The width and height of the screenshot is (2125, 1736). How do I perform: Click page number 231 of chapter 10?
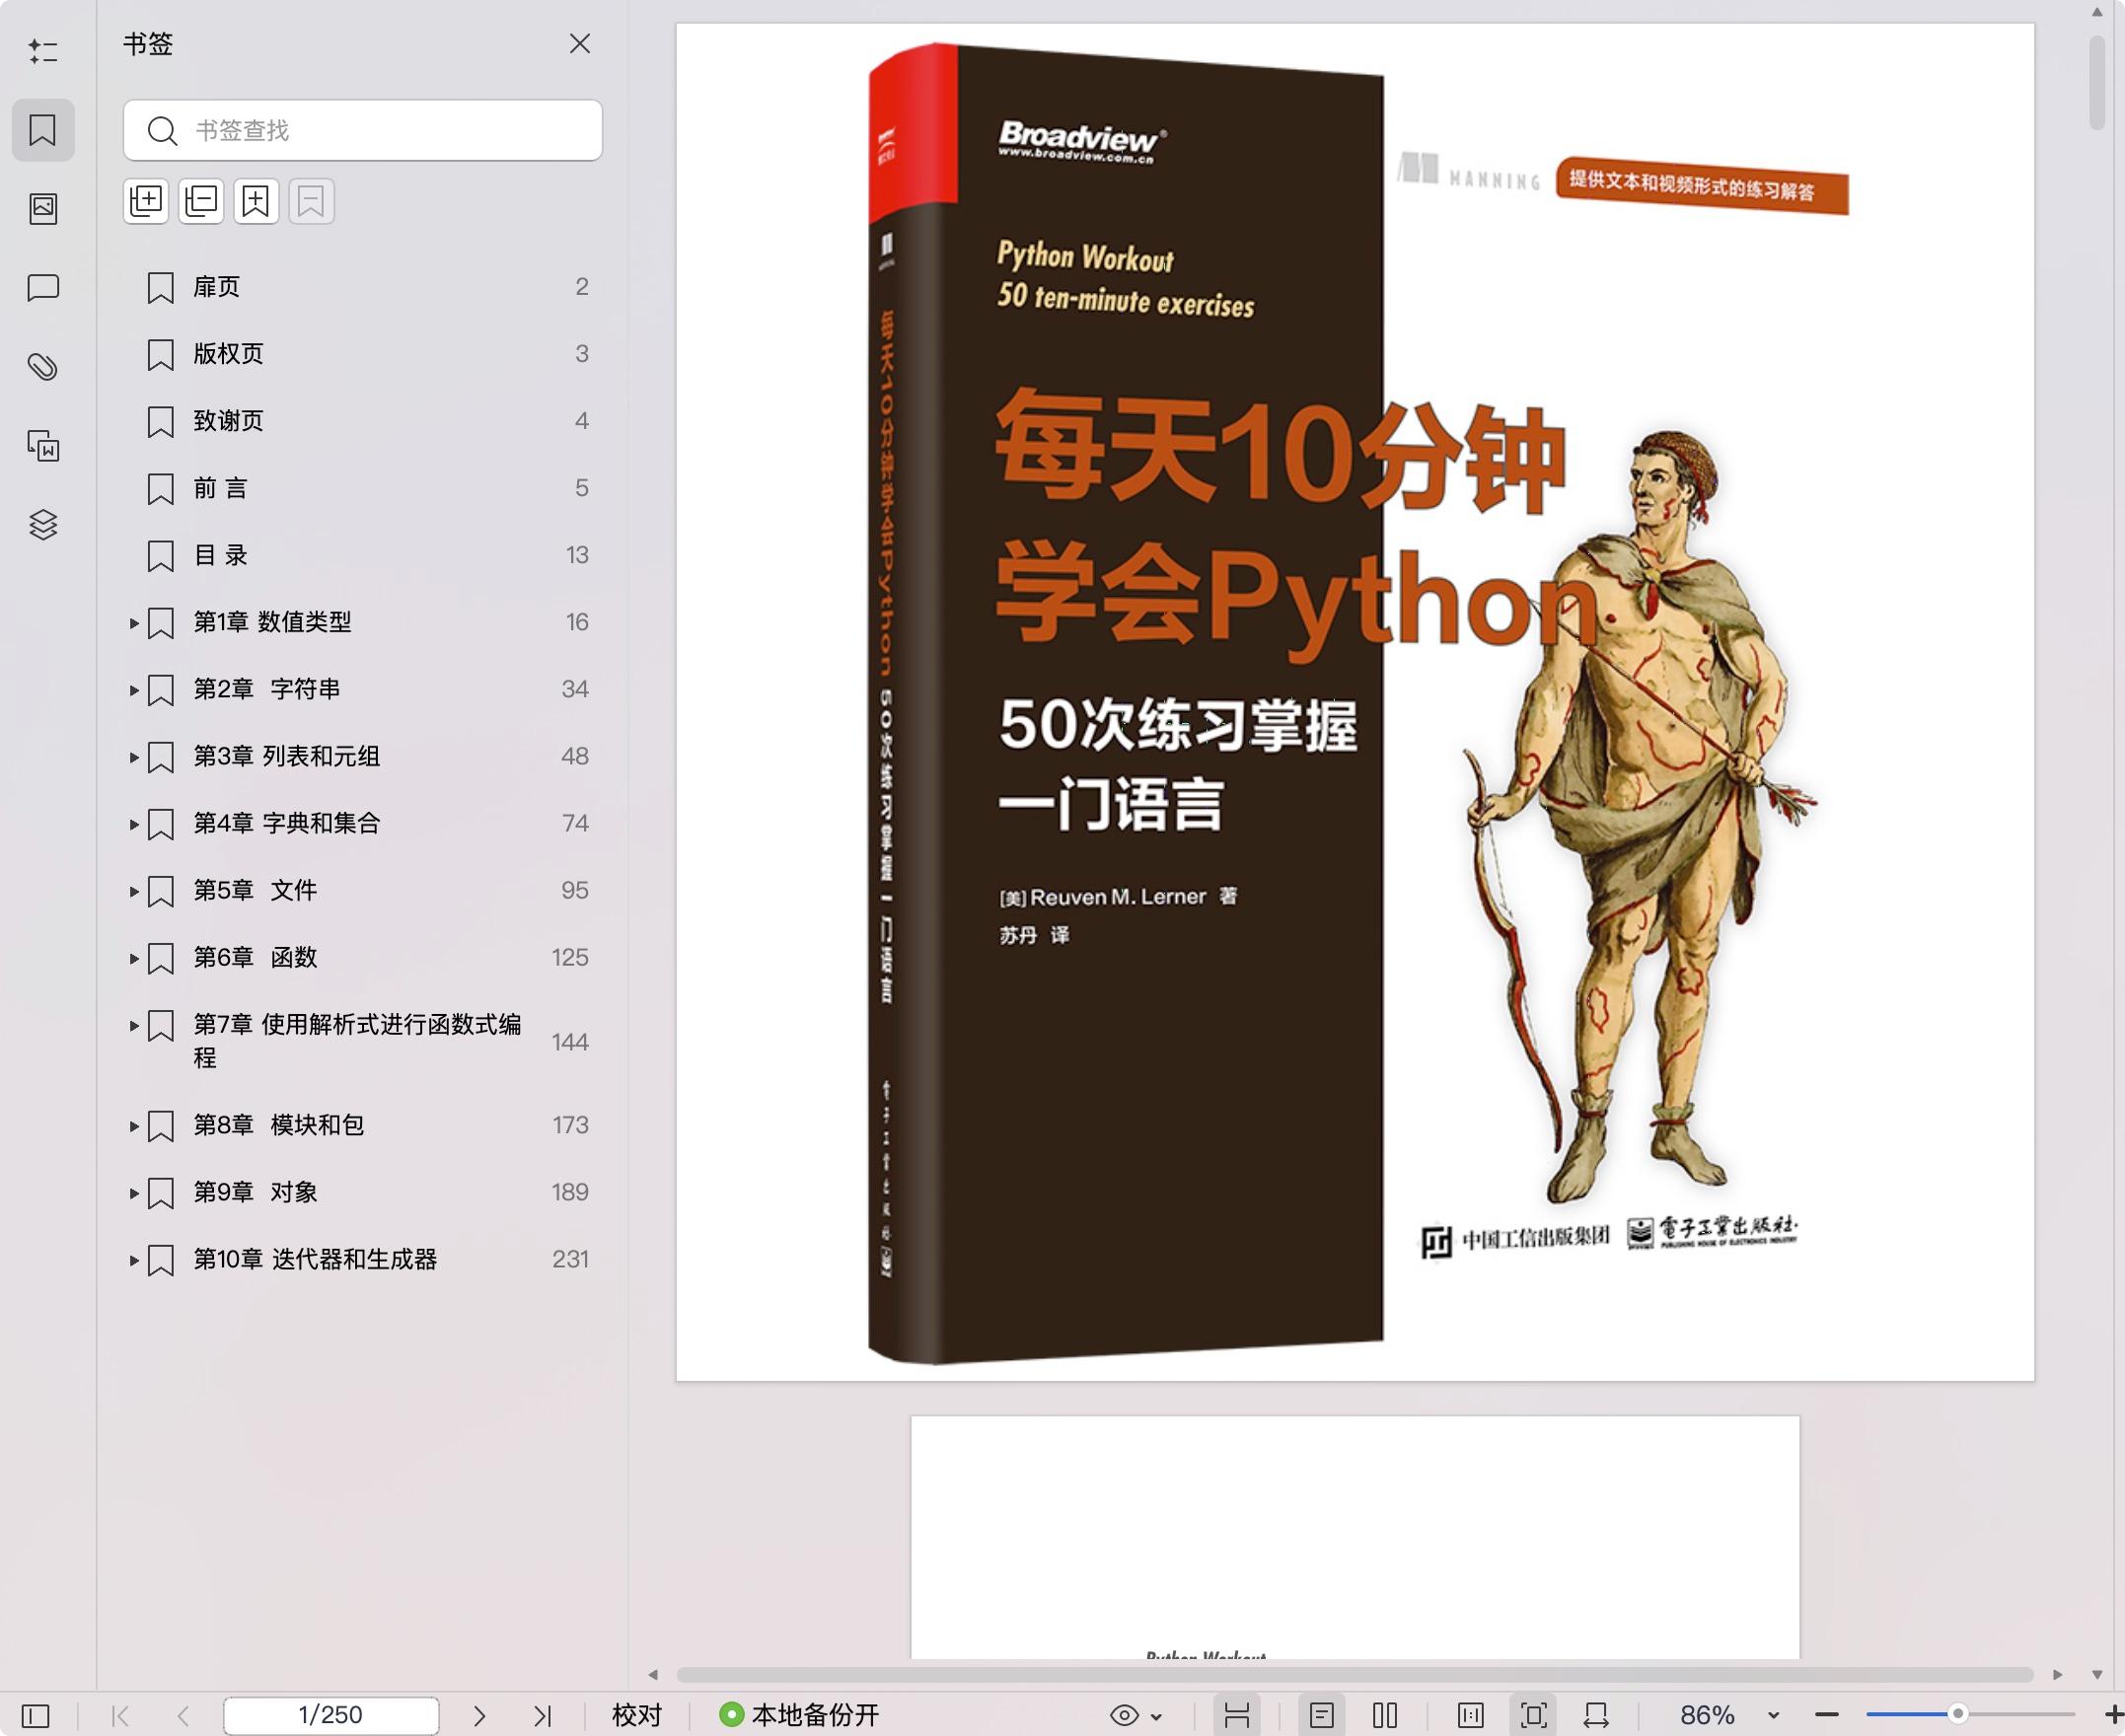pos(570,1259)
